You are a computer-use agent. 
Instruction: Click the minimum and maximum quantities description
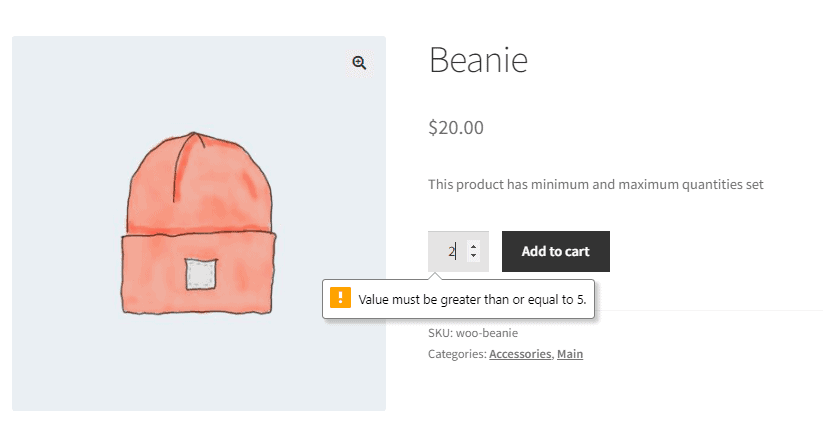point(596,185)
